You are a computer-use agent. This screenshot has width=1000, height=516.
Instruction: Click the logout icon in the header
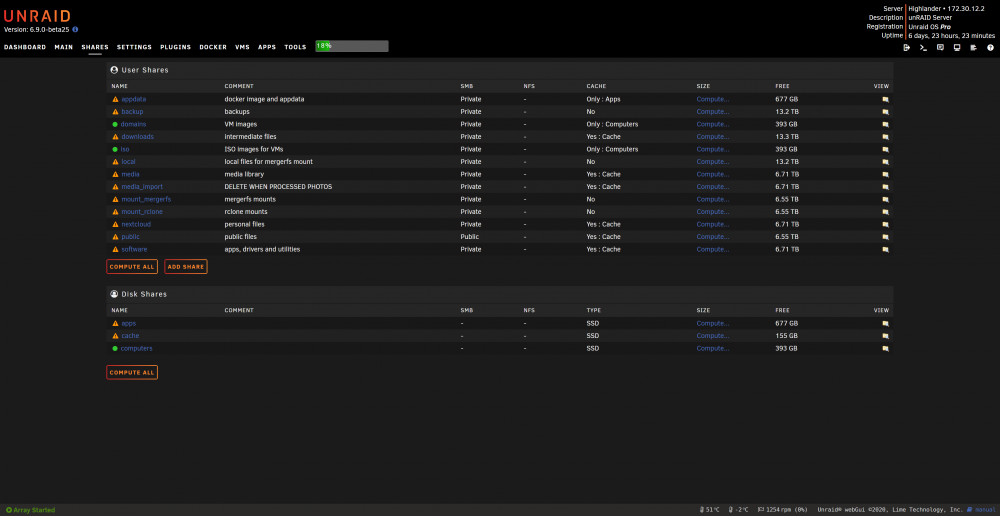tap(907, 47)
